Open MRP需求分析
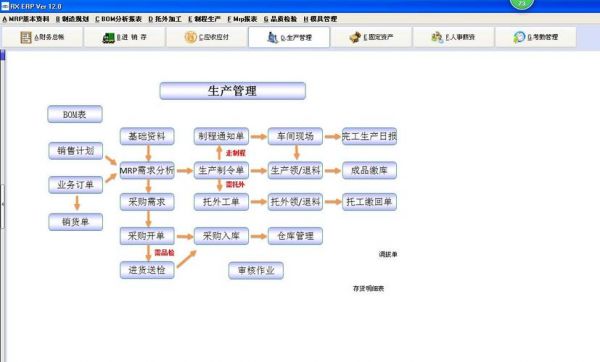The width and height of the screenshot is (600, 362). pyautogui.click(x=147, y=170)
